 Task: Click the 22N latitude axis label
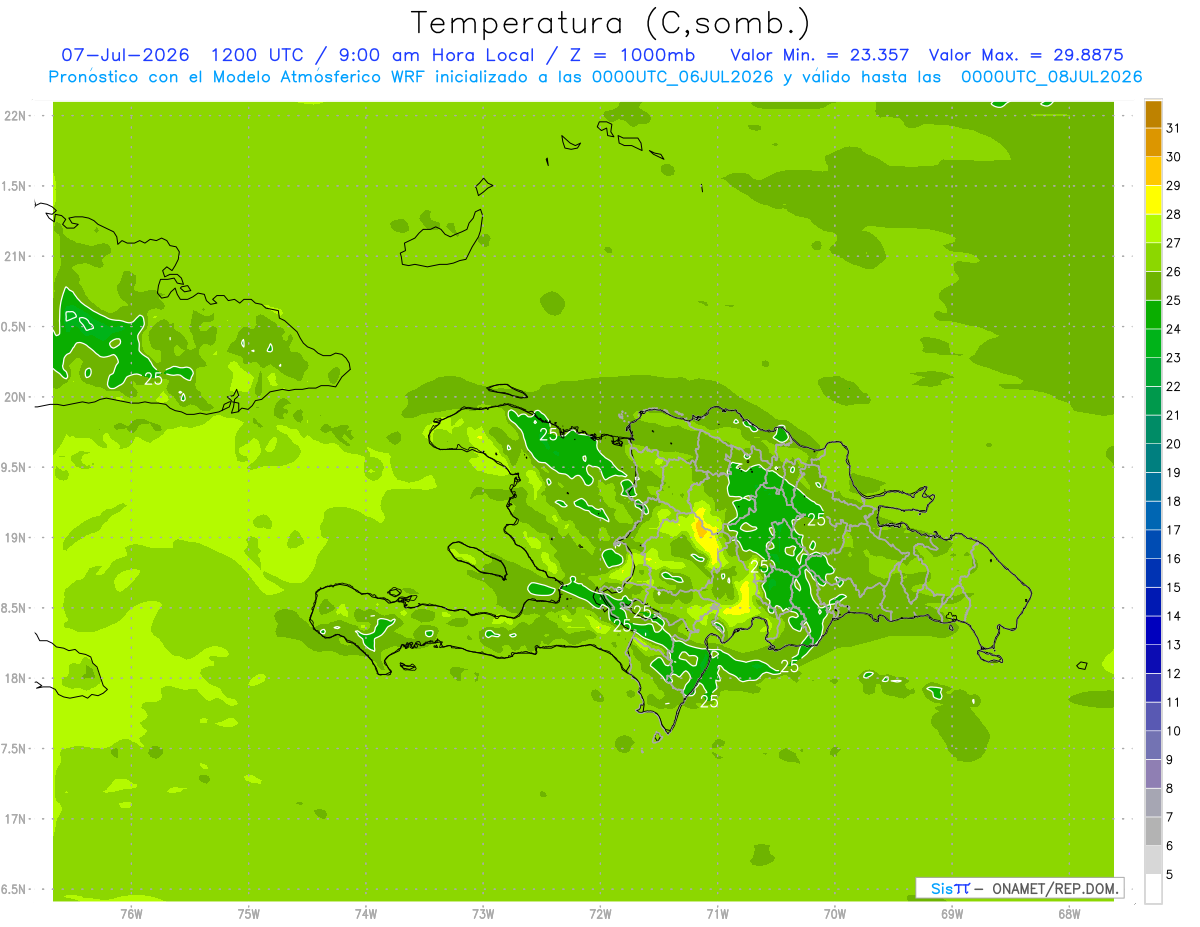click(x=16, y=116)
